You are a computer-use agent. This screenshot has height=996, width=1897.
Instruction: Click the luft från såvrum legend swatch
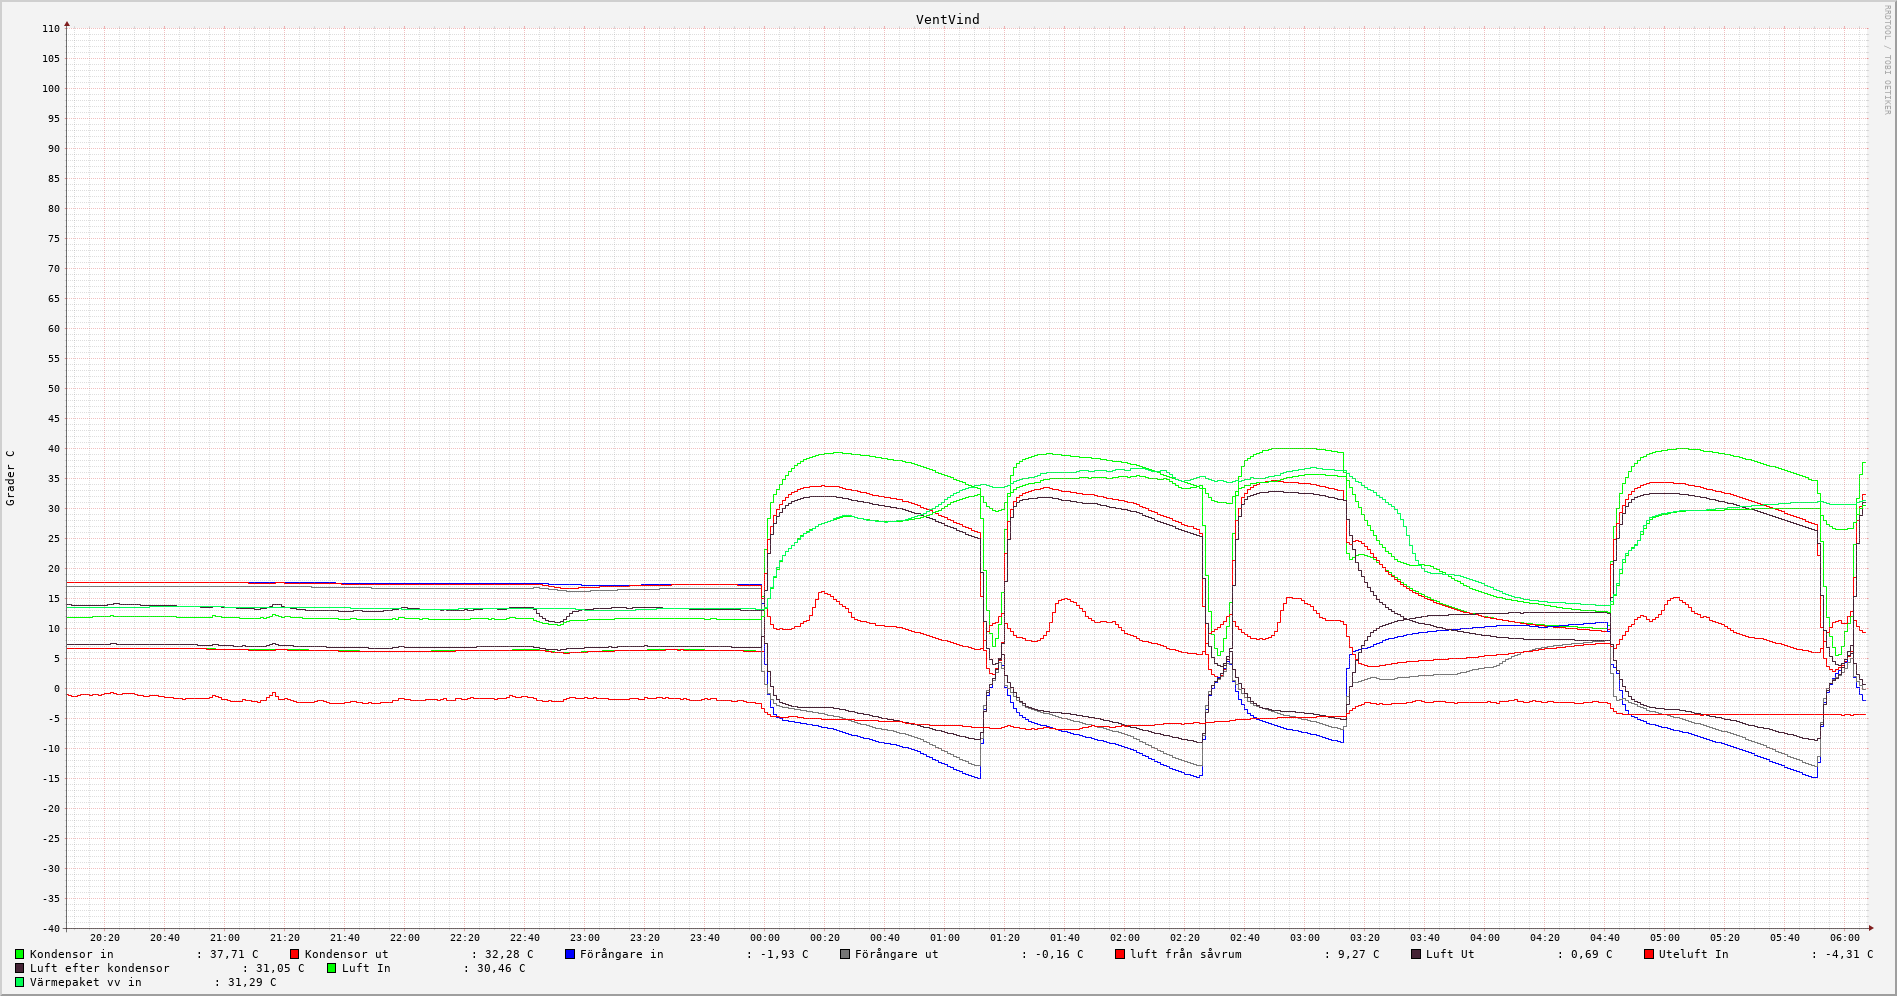click(x=1120, y=954)
